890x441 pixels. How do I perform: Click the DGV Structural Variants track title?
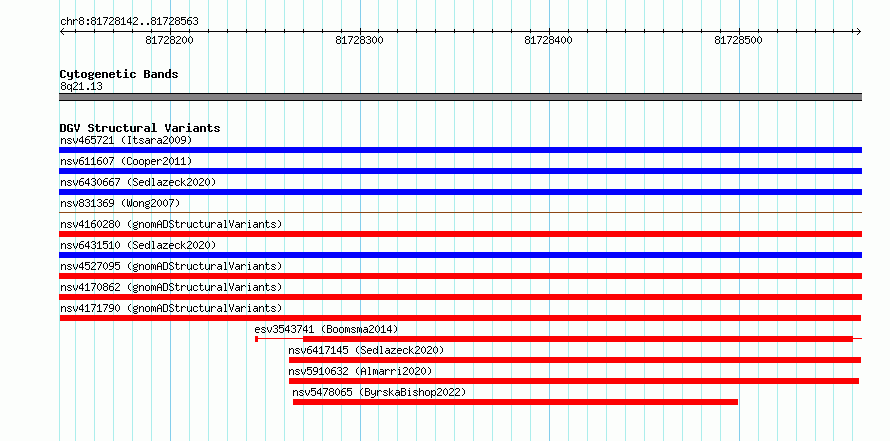point(140,128)
